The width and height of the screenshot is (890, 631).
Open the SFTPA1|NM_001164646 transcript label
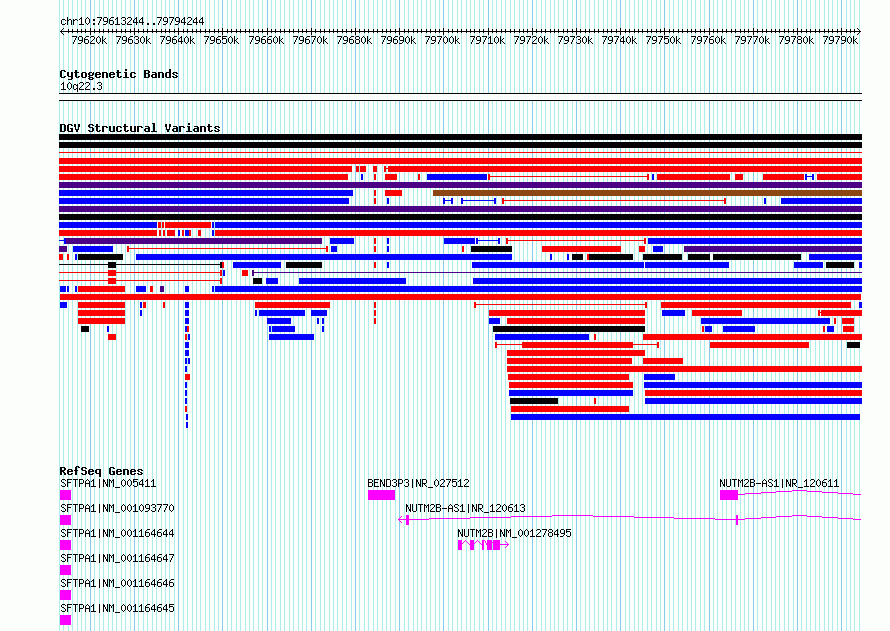click(117, 583)
